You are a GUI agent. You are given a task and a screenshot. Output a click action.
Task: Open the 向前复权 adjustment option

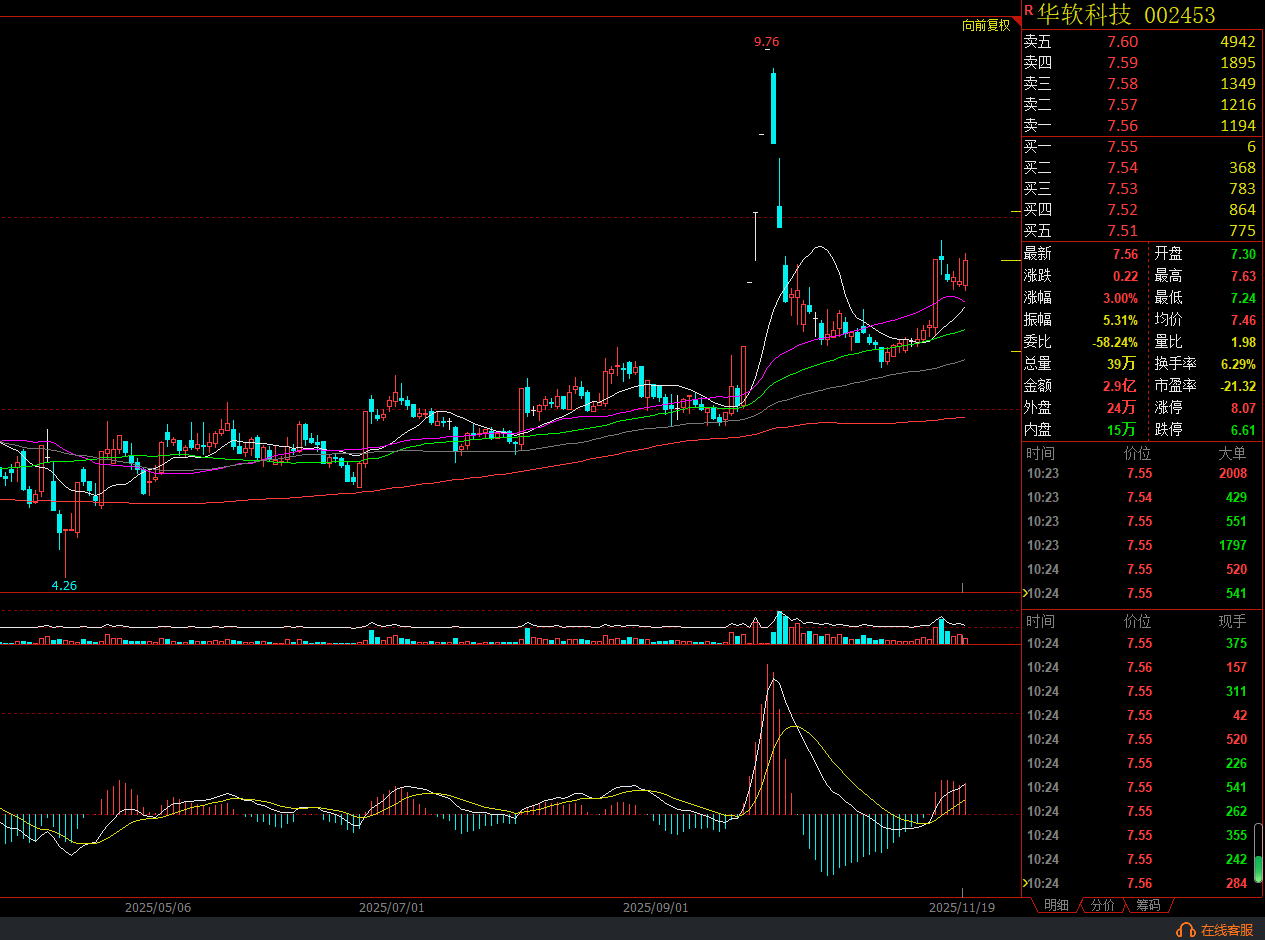click(x=985, y=25)
